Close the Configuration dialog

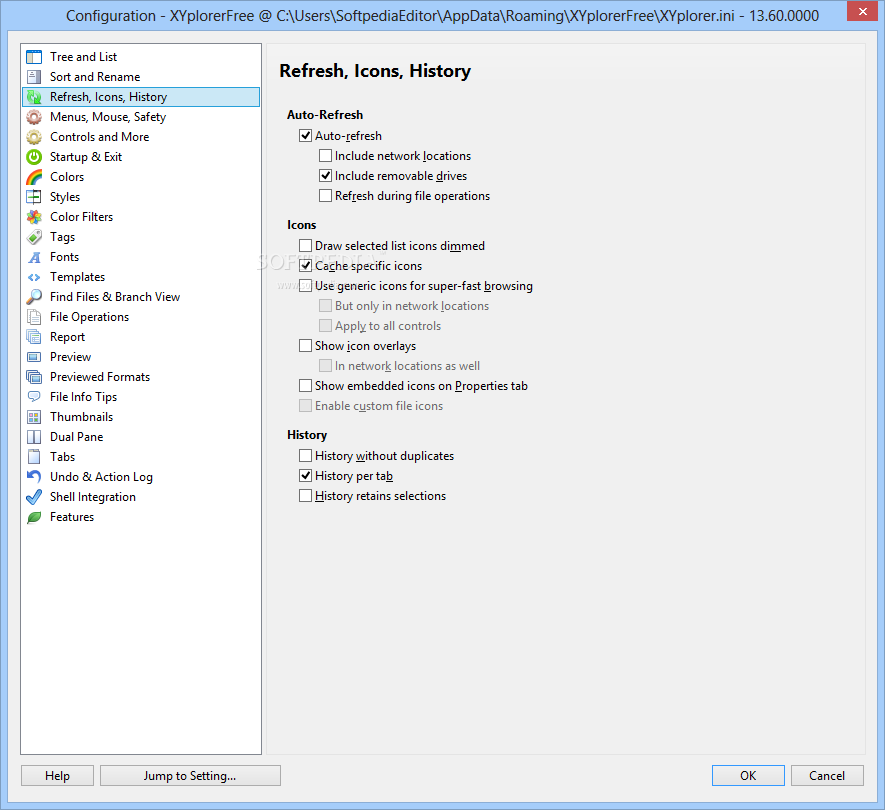click(862, 11)
